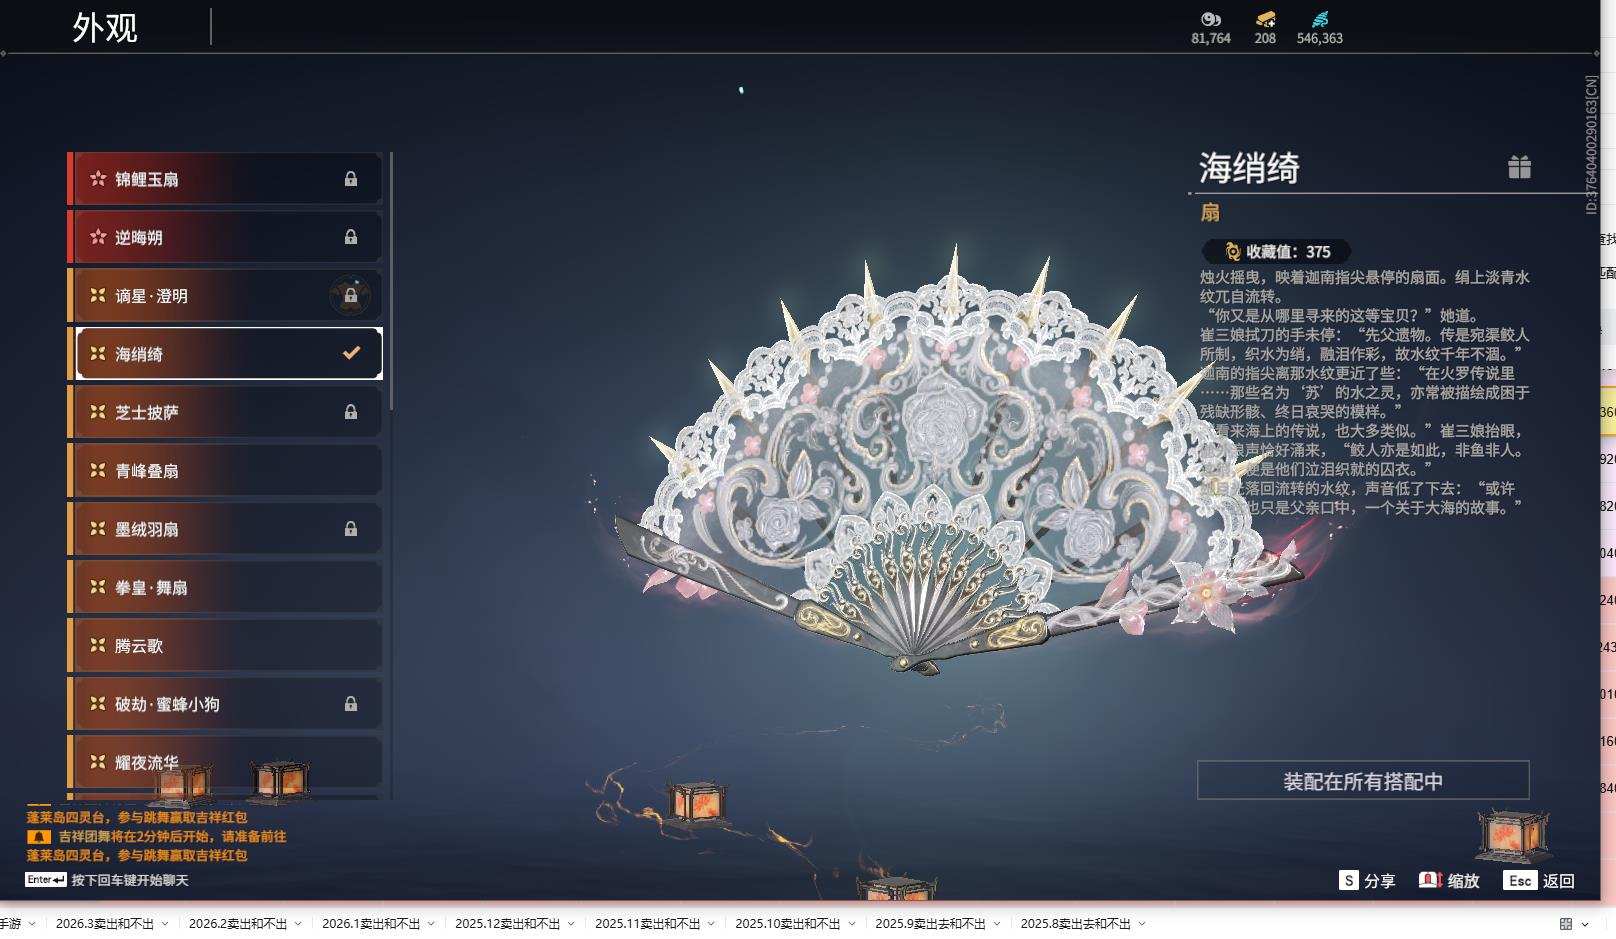The width and height of the screenshot is (1616, 939).
Task: Click the coin currency icon showing 81,764
Action: pos(1210,18)
